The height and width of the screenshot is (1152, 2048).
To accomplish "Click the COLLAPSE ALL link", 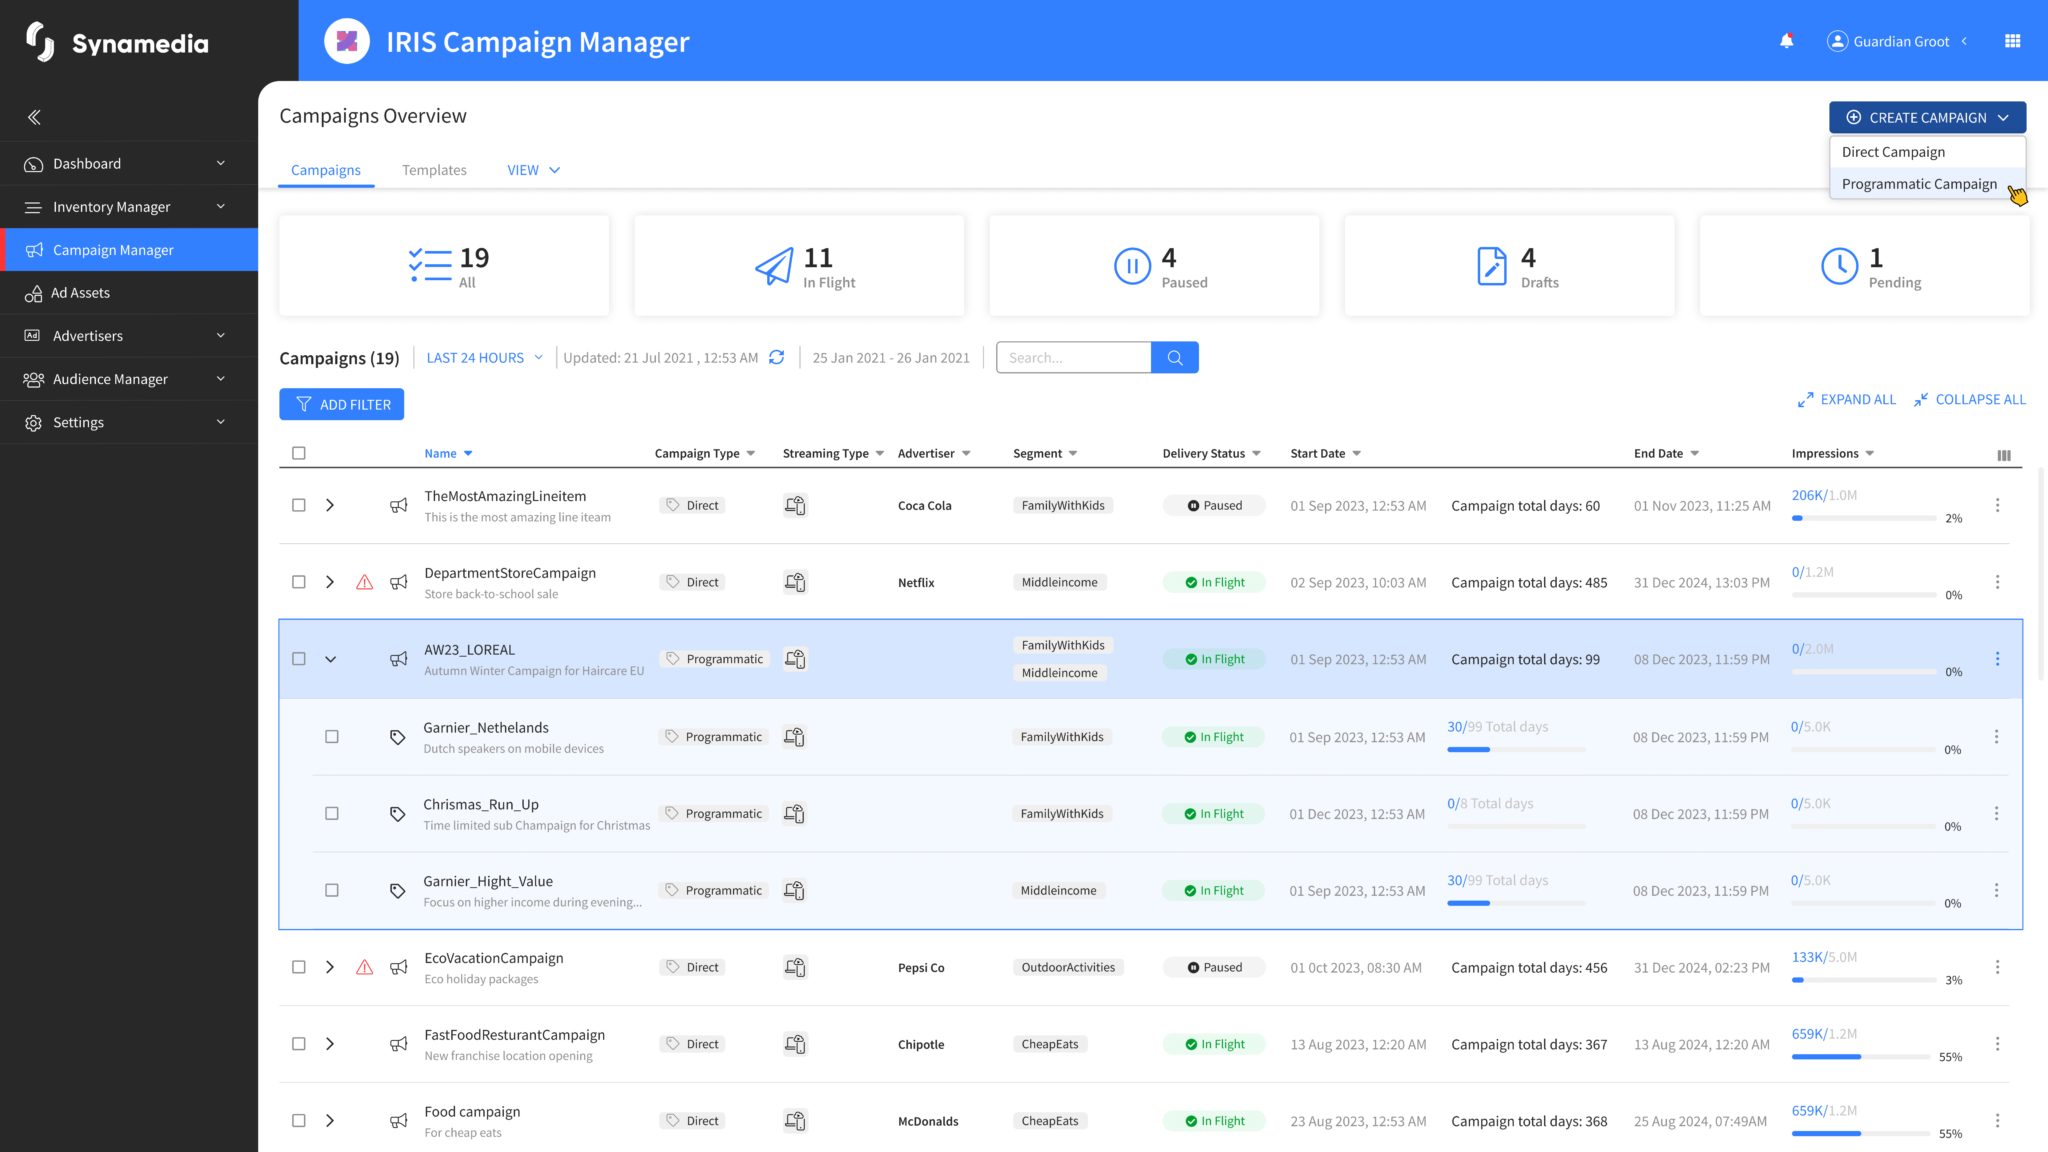I will [x=1970, y=399].
